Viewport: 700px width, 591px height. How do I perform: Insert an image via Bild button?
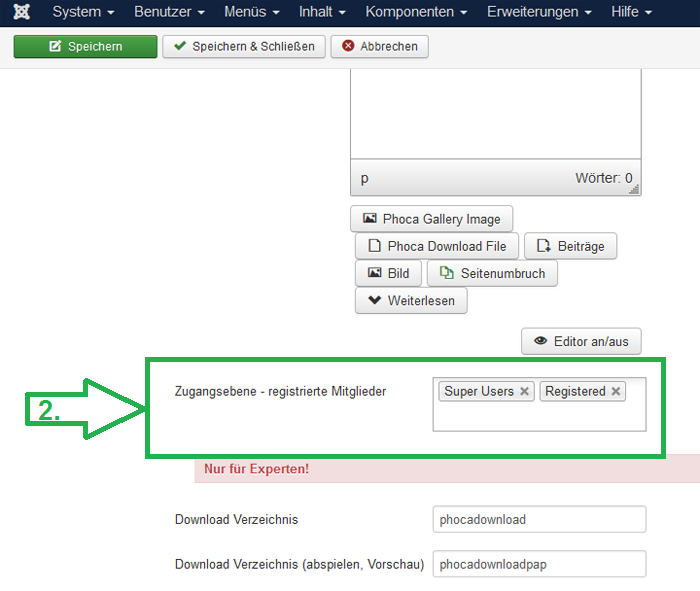[388, 273]
